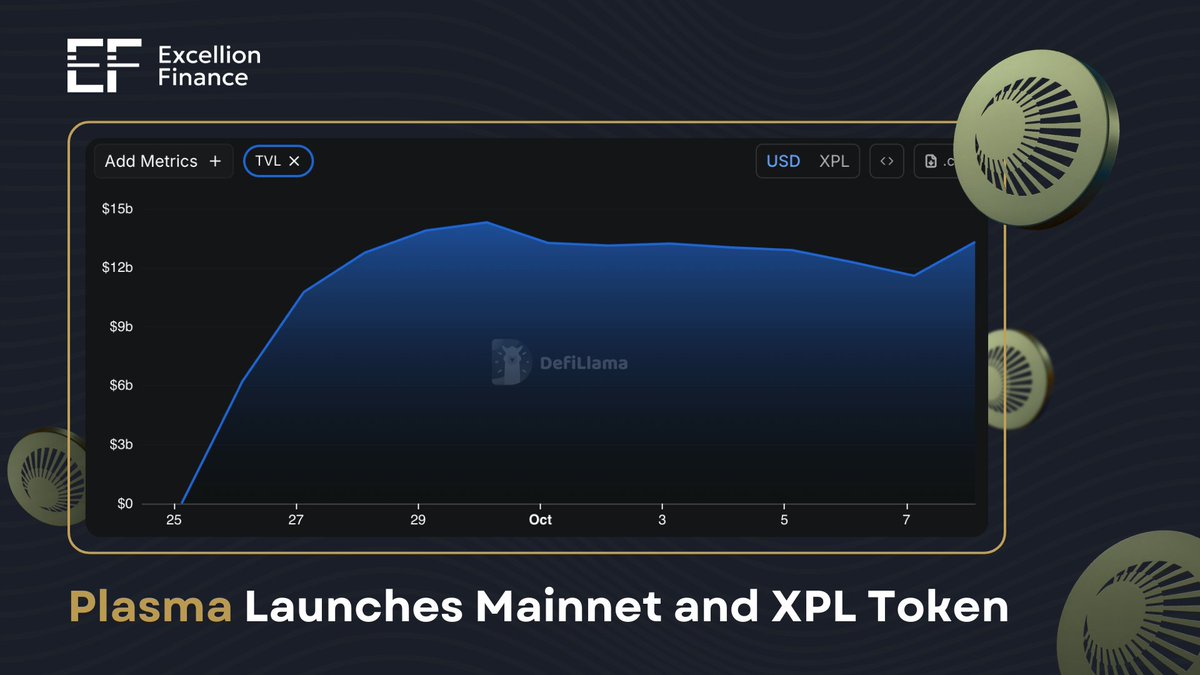Click the Launches Mainnet and XPL Token text

pos(627,605)
